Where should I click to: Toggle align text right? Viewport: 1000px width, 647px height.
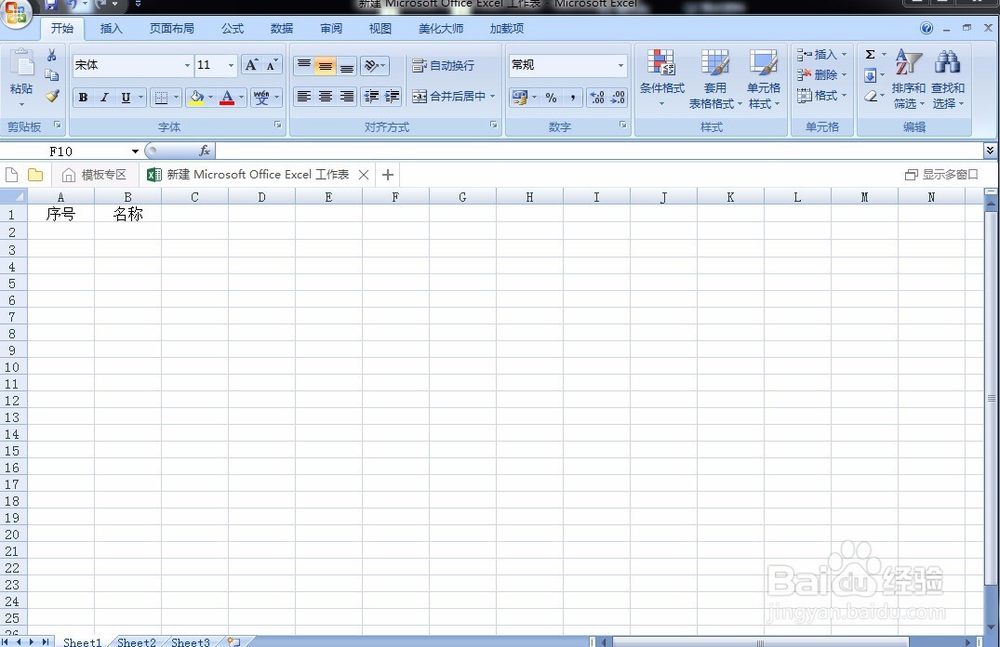point(346,96)
